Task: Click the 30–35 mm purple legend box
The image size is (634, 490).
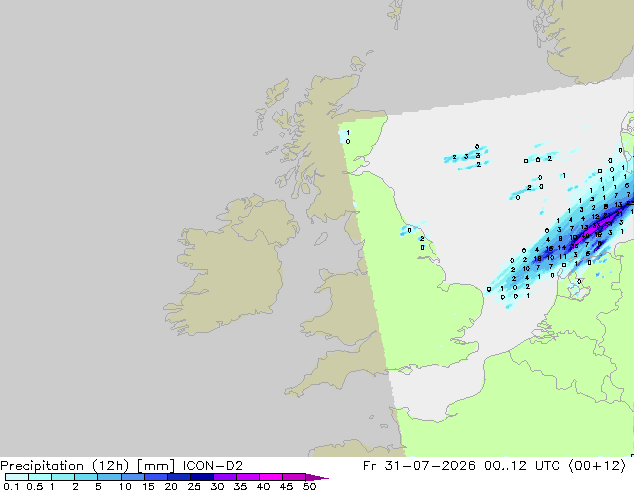Action: pos(225,477)
